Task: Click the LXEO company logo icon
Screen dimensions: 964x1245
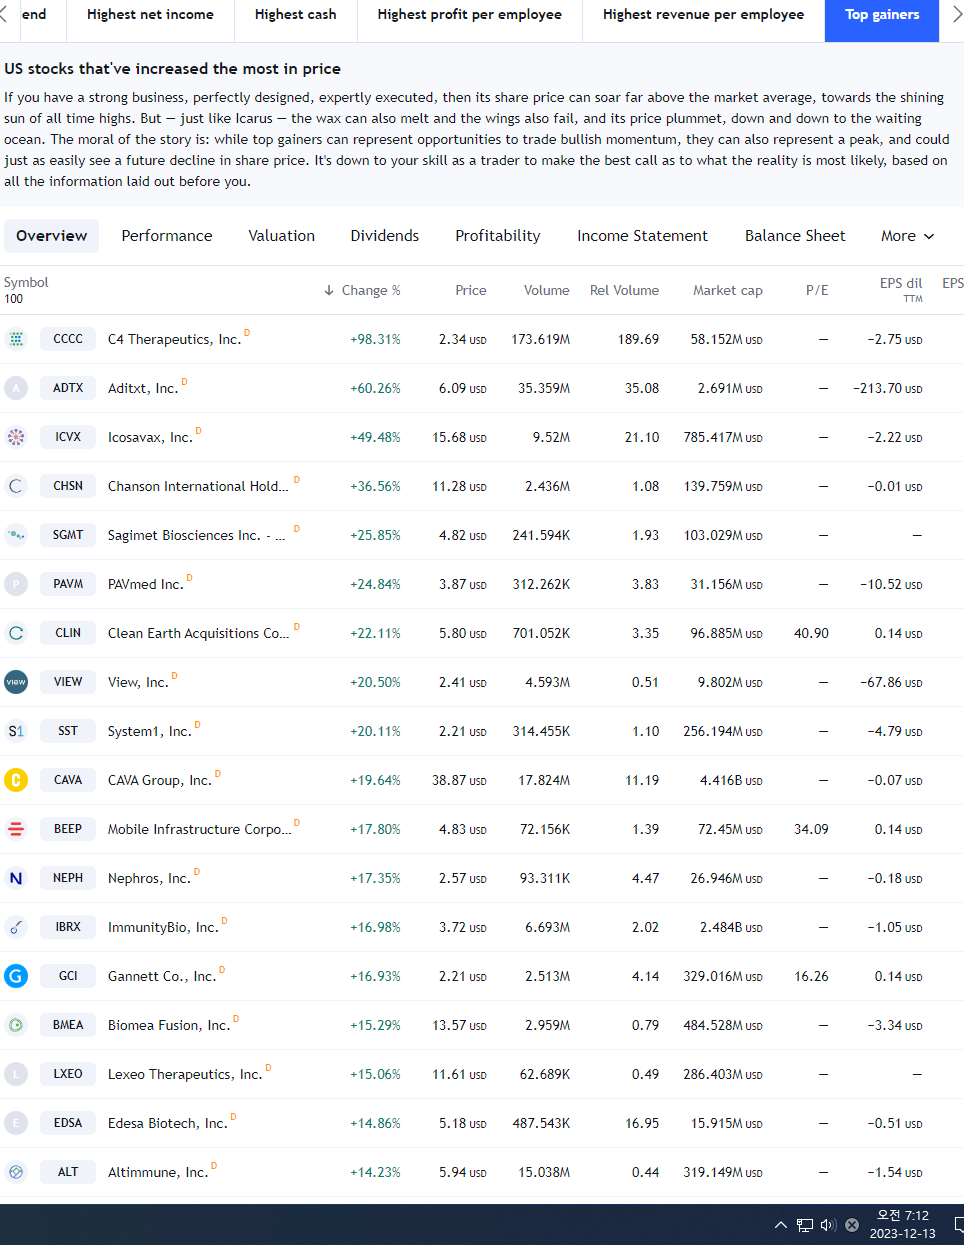Action: [x=16, y=1074]
